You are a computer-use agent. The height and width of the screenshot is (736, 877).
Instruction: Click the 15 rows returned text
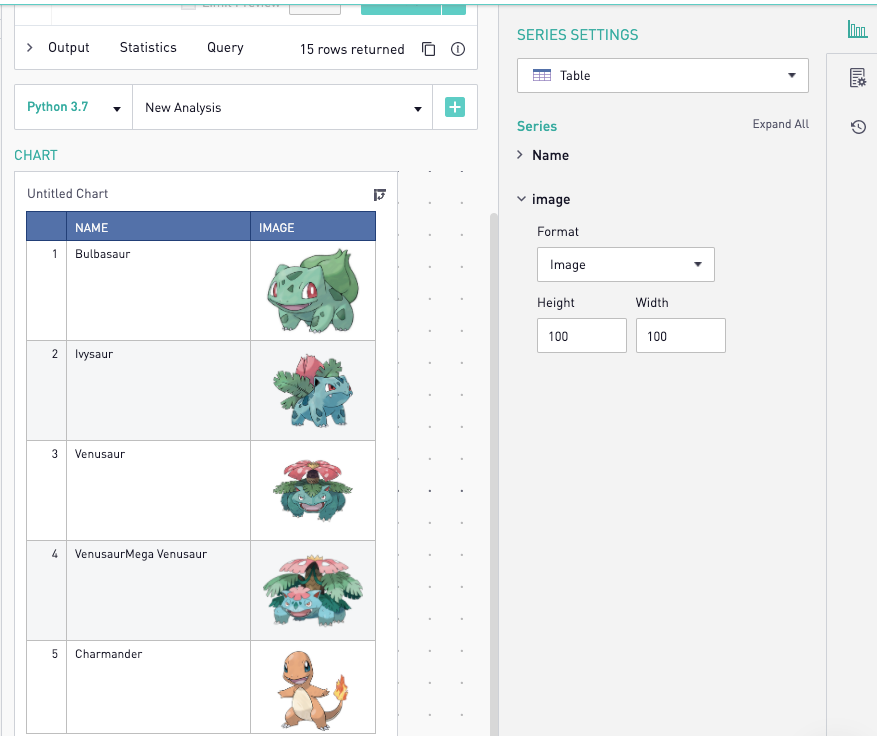point(352,49)
